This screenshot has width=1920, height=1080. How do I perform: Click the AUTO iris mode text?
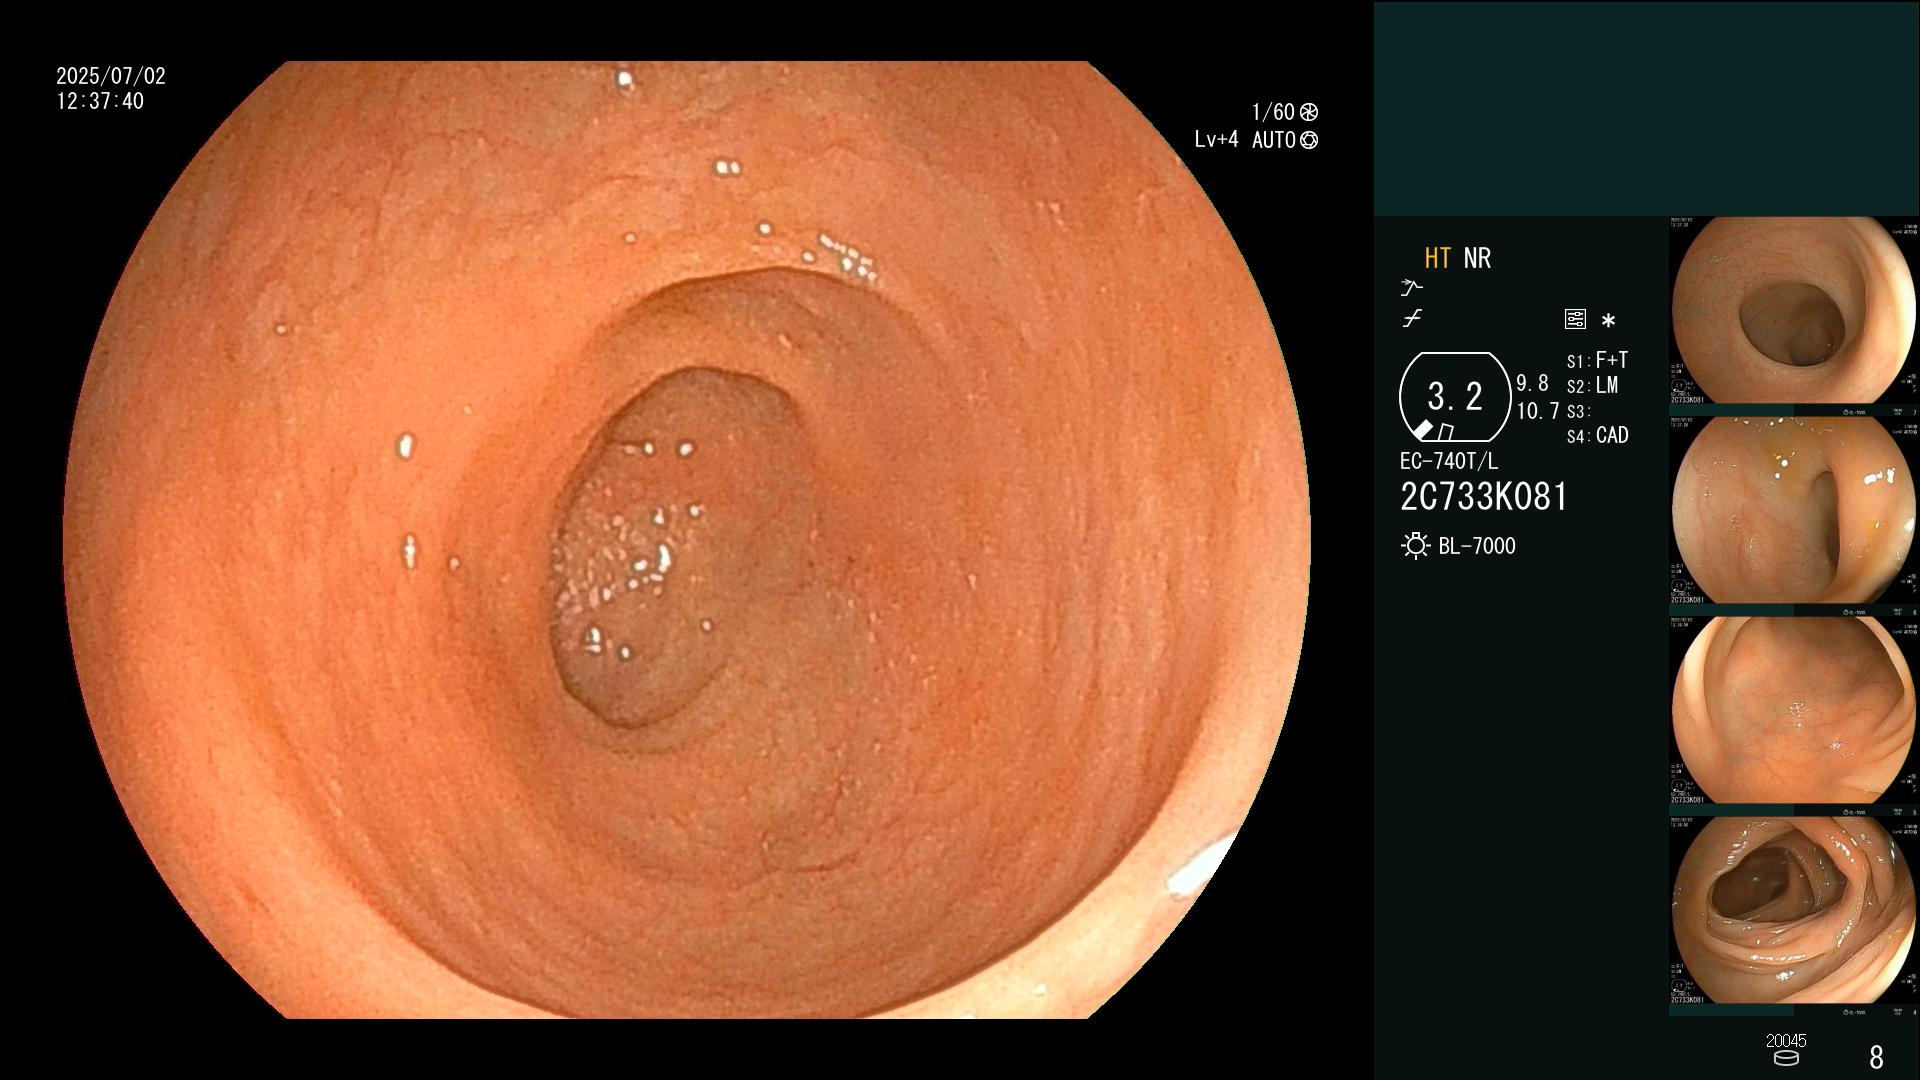(x=1273, y=140)
